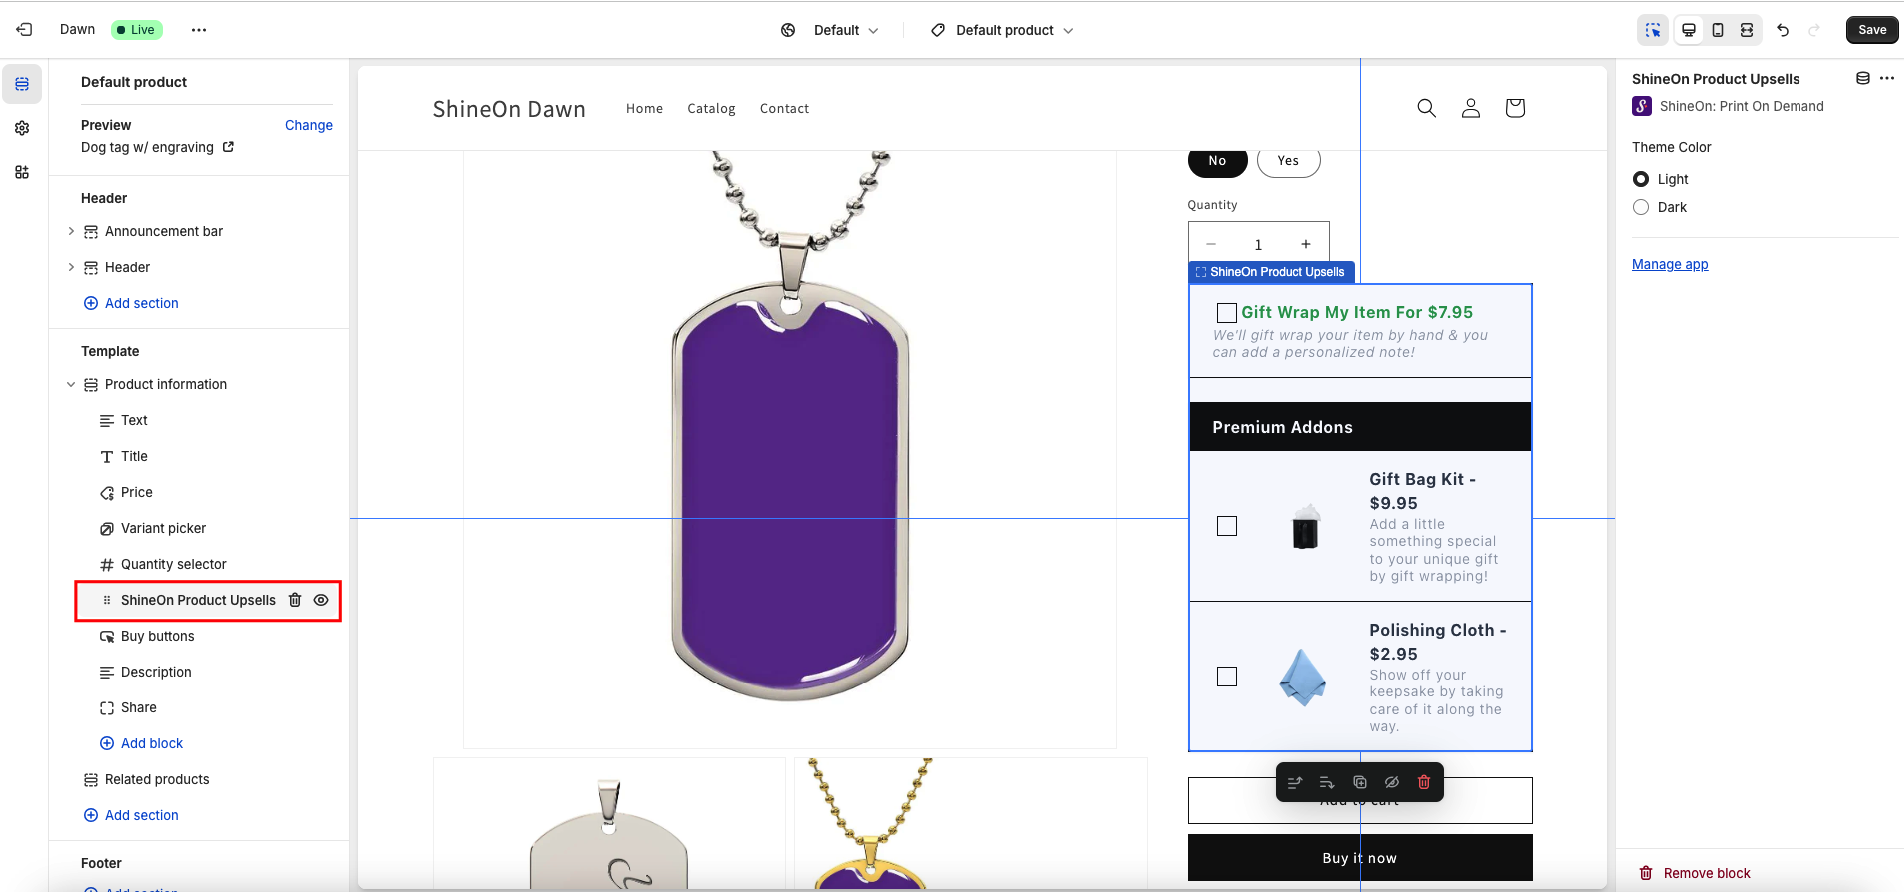Open the theme actions three-dot menu
This screenshot has height=892, width=1904.
point(199,30)
